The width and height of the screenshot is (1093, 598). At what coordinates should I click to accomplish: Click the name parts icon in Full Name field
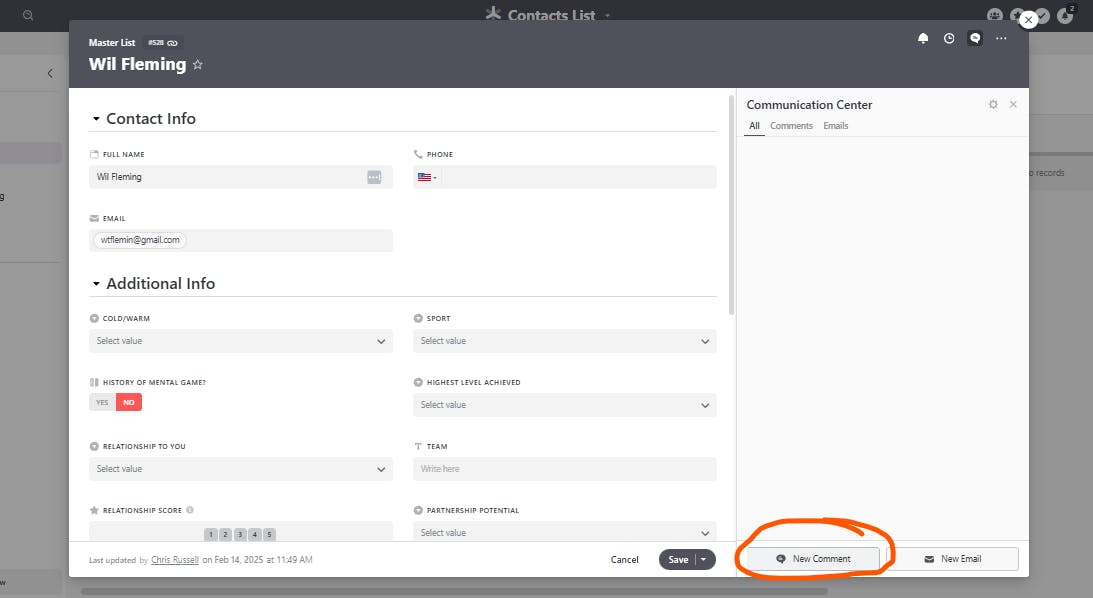coord(374,177)
